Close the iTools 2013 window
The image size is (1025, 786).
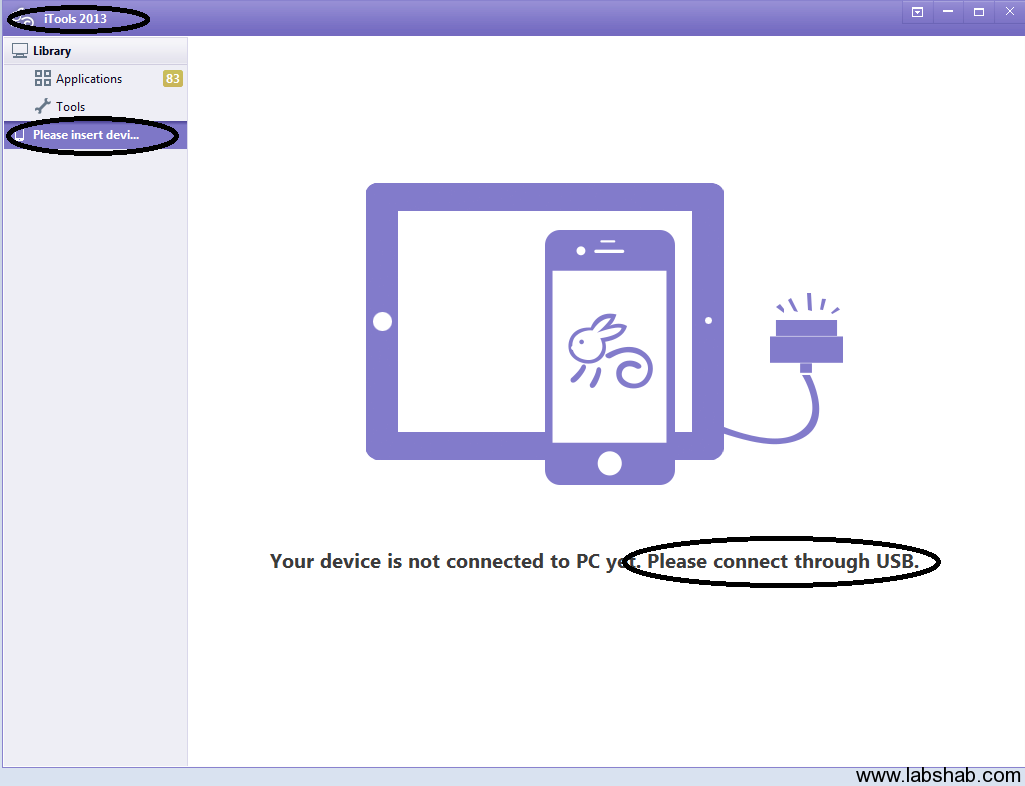[1009, 12]
